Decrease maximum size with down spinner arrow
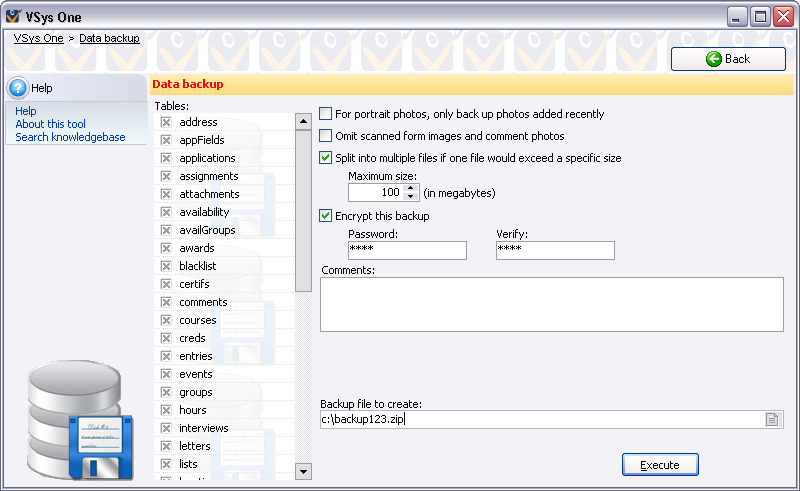This screenshot has width=800, height=491. [411, 197]
